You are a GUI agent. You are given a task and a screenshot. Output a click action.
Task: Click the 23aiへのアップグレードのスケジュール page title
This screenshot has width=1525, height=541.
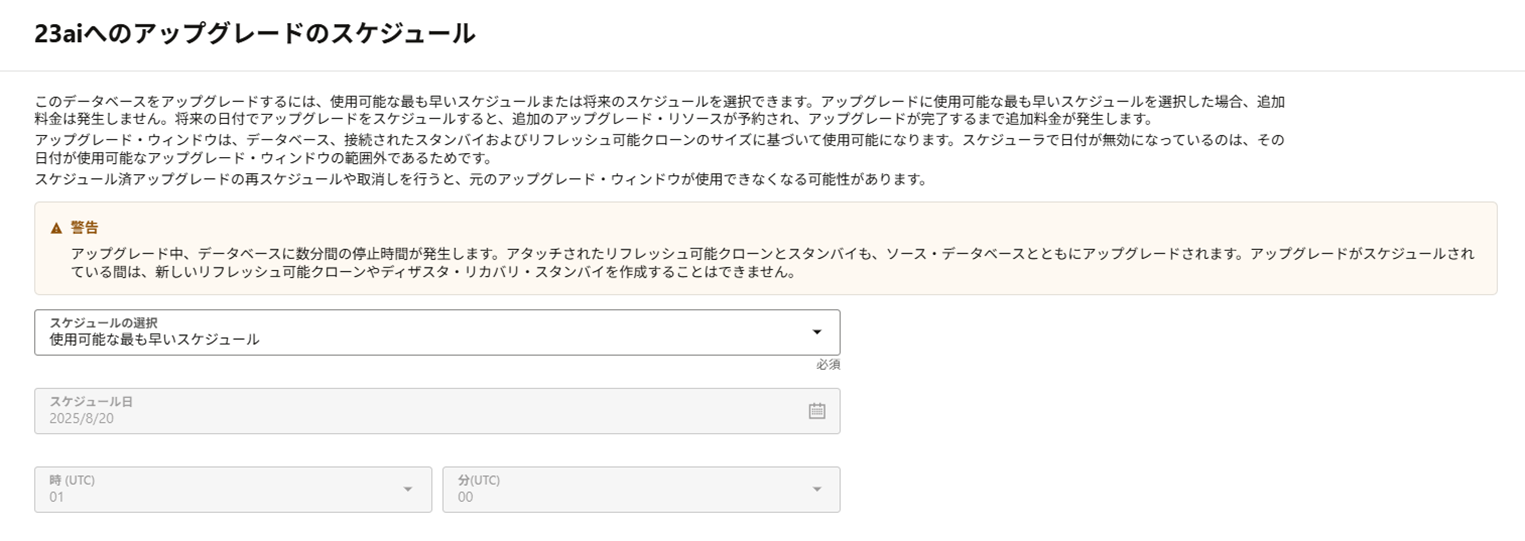pyautogui.click(x=255, y=34)
